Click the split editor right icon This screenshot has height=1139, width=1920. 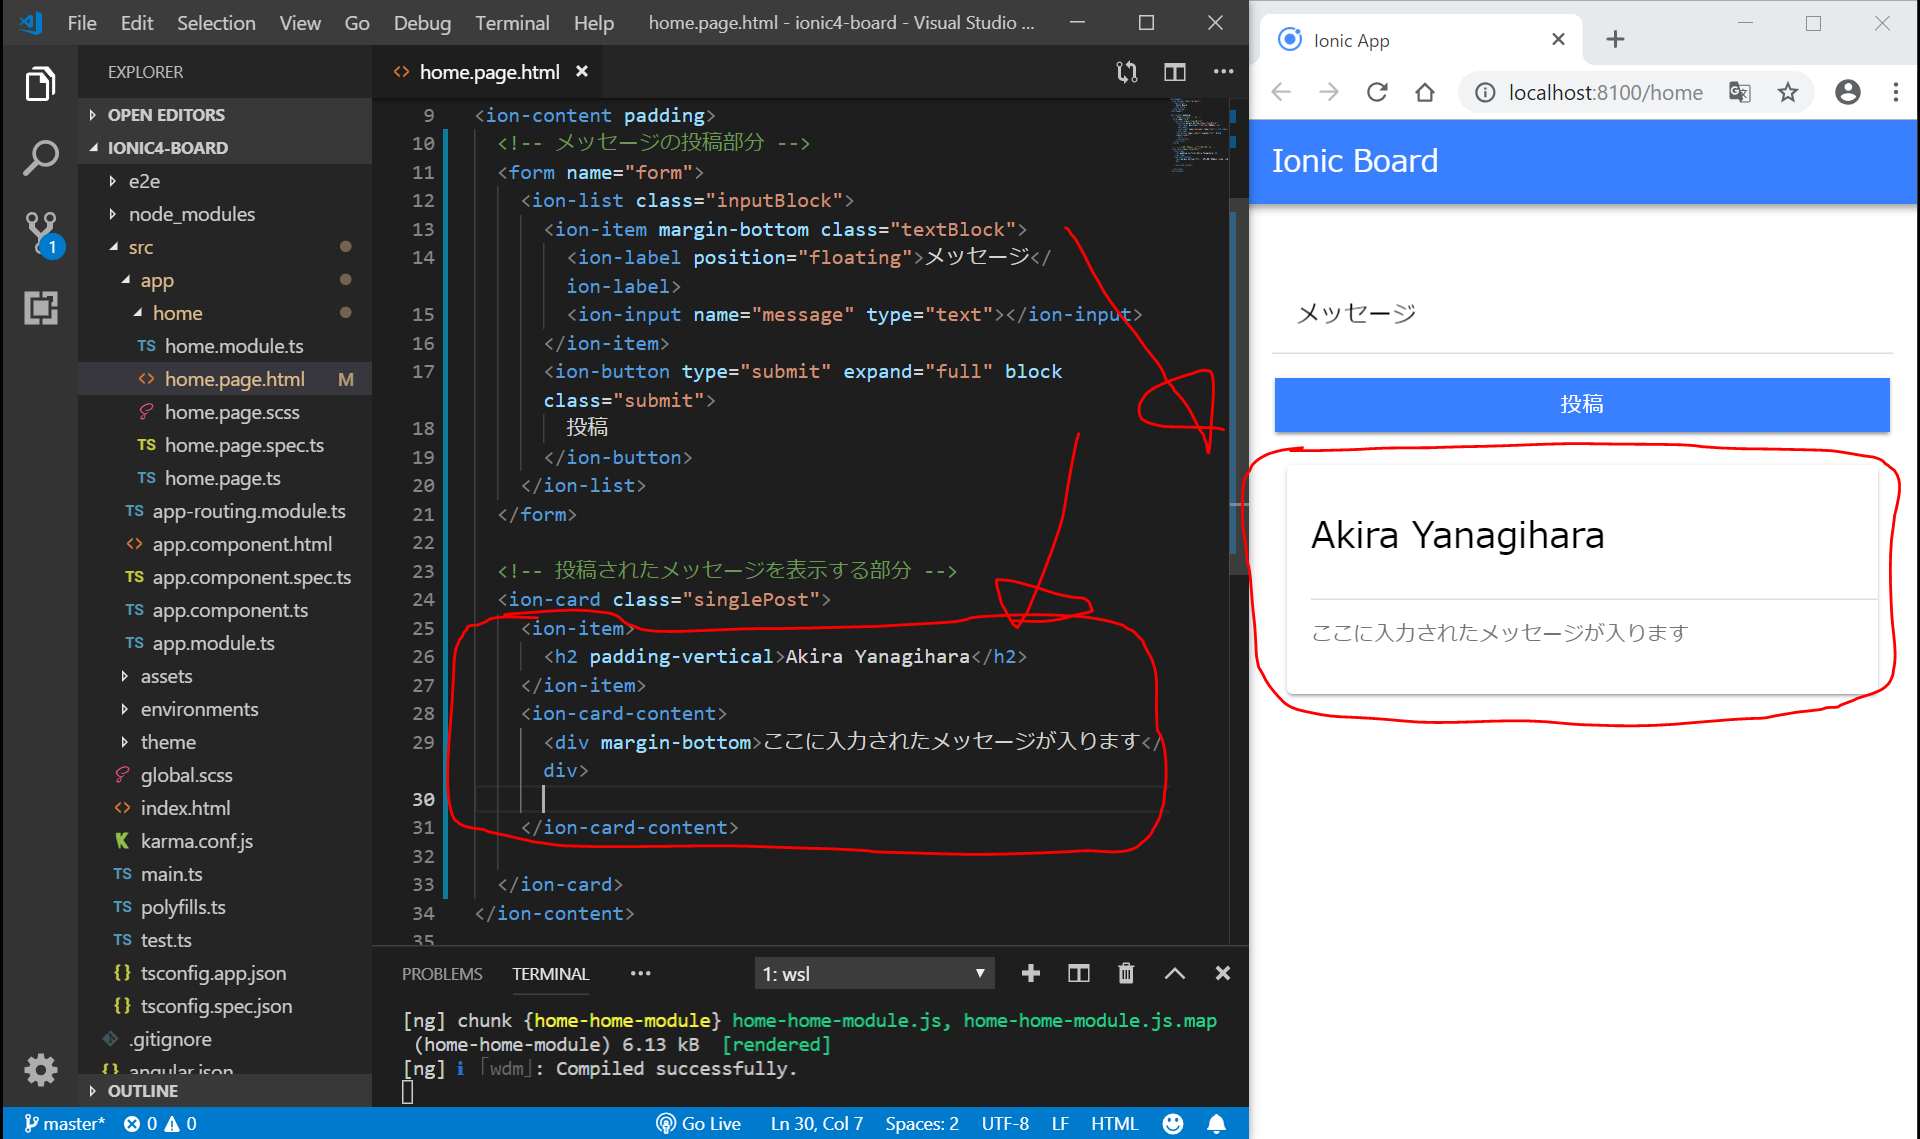point(1174,72)
